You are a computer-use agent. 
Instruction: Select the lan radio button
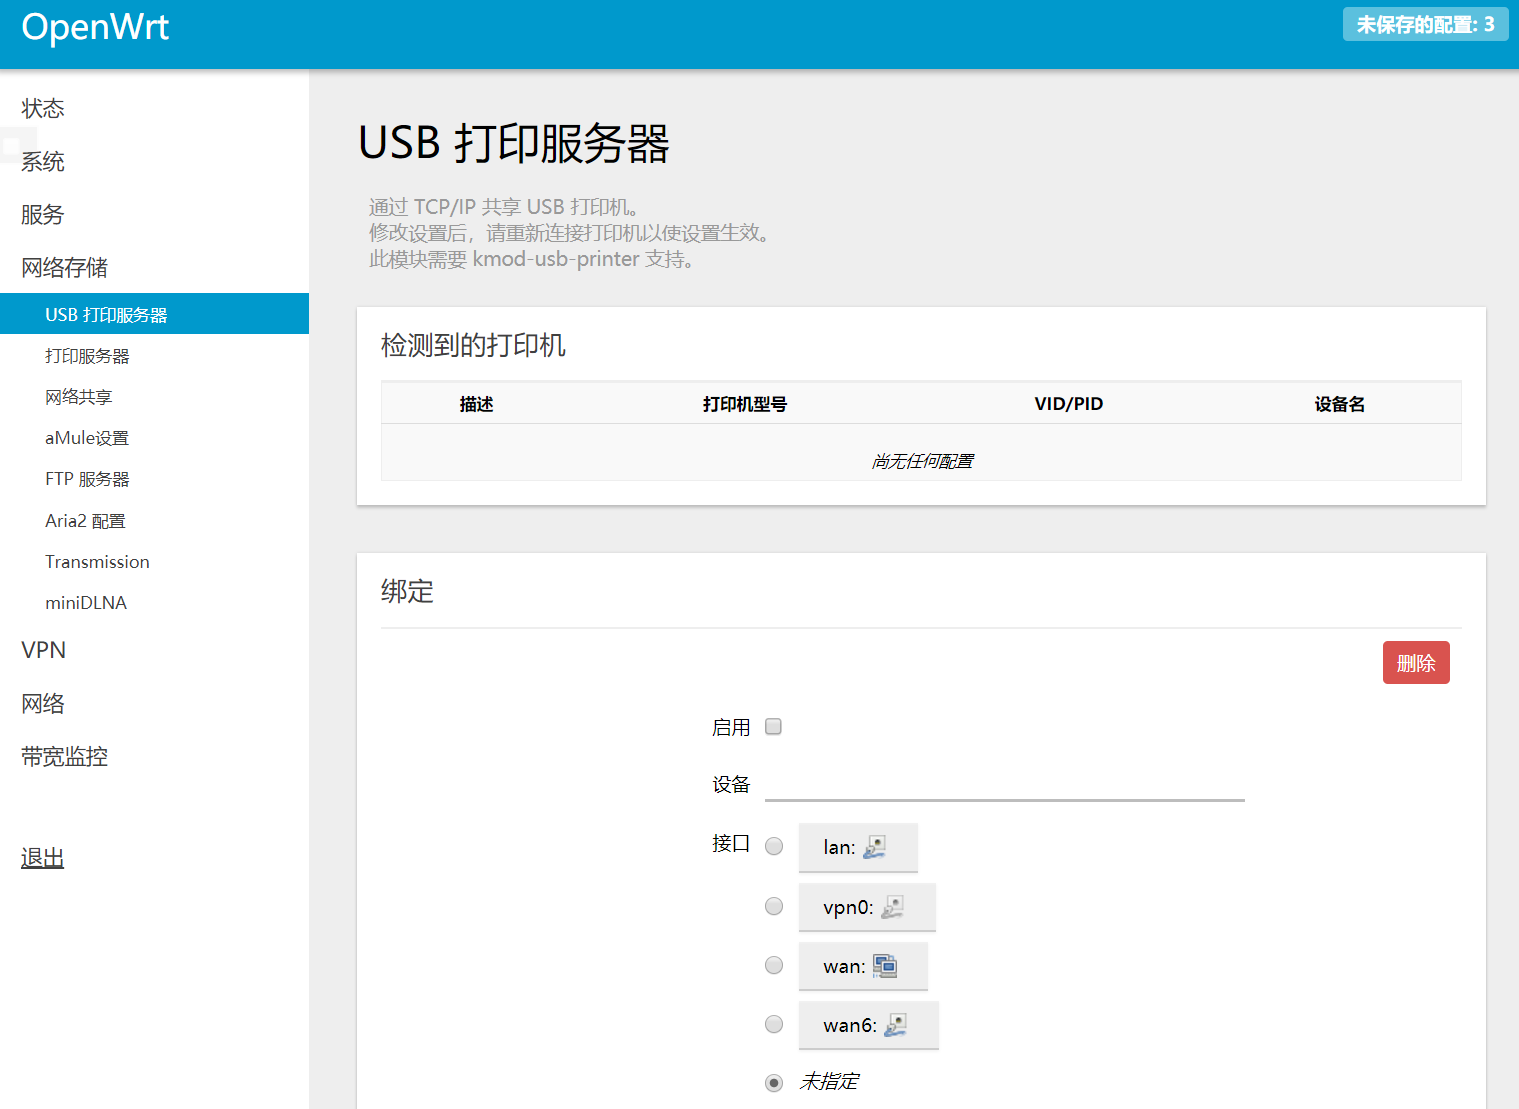pos(774,846)
